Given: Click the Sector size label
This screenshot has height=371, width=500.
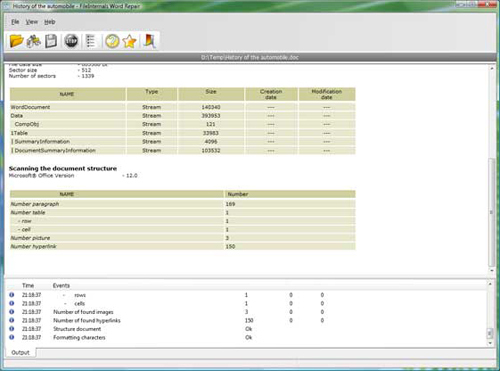Looking at the screenshot, I should pos(23,70).
